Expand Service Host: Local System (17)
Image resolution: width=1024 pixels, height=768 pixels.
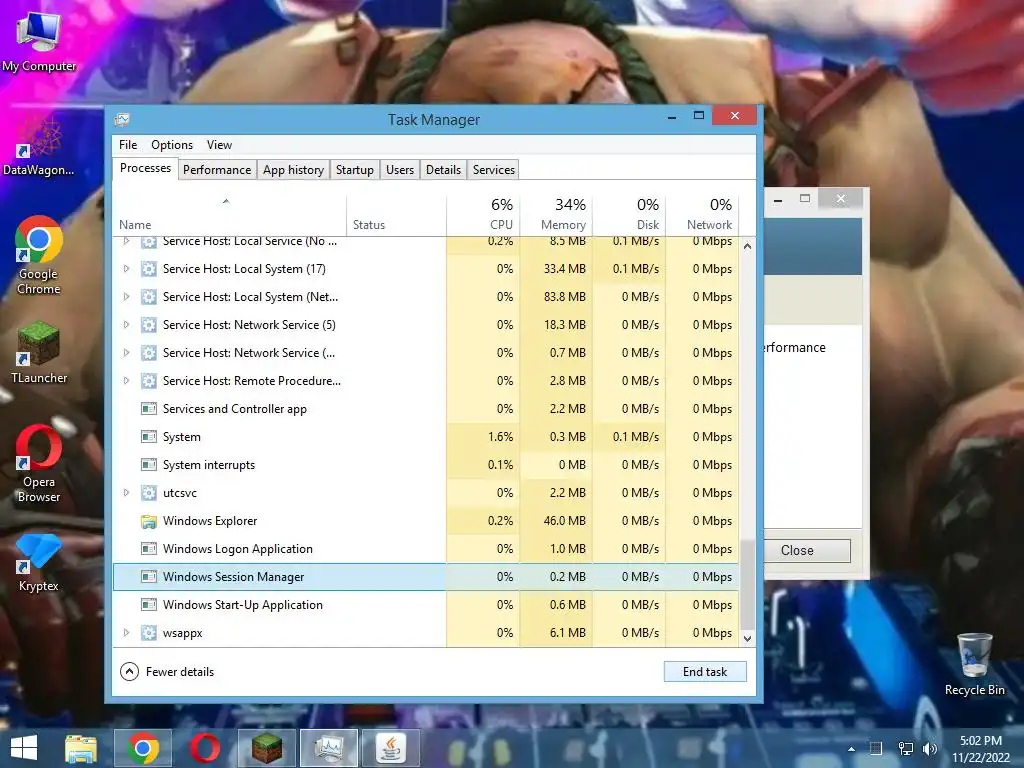[x=127, y=268]
